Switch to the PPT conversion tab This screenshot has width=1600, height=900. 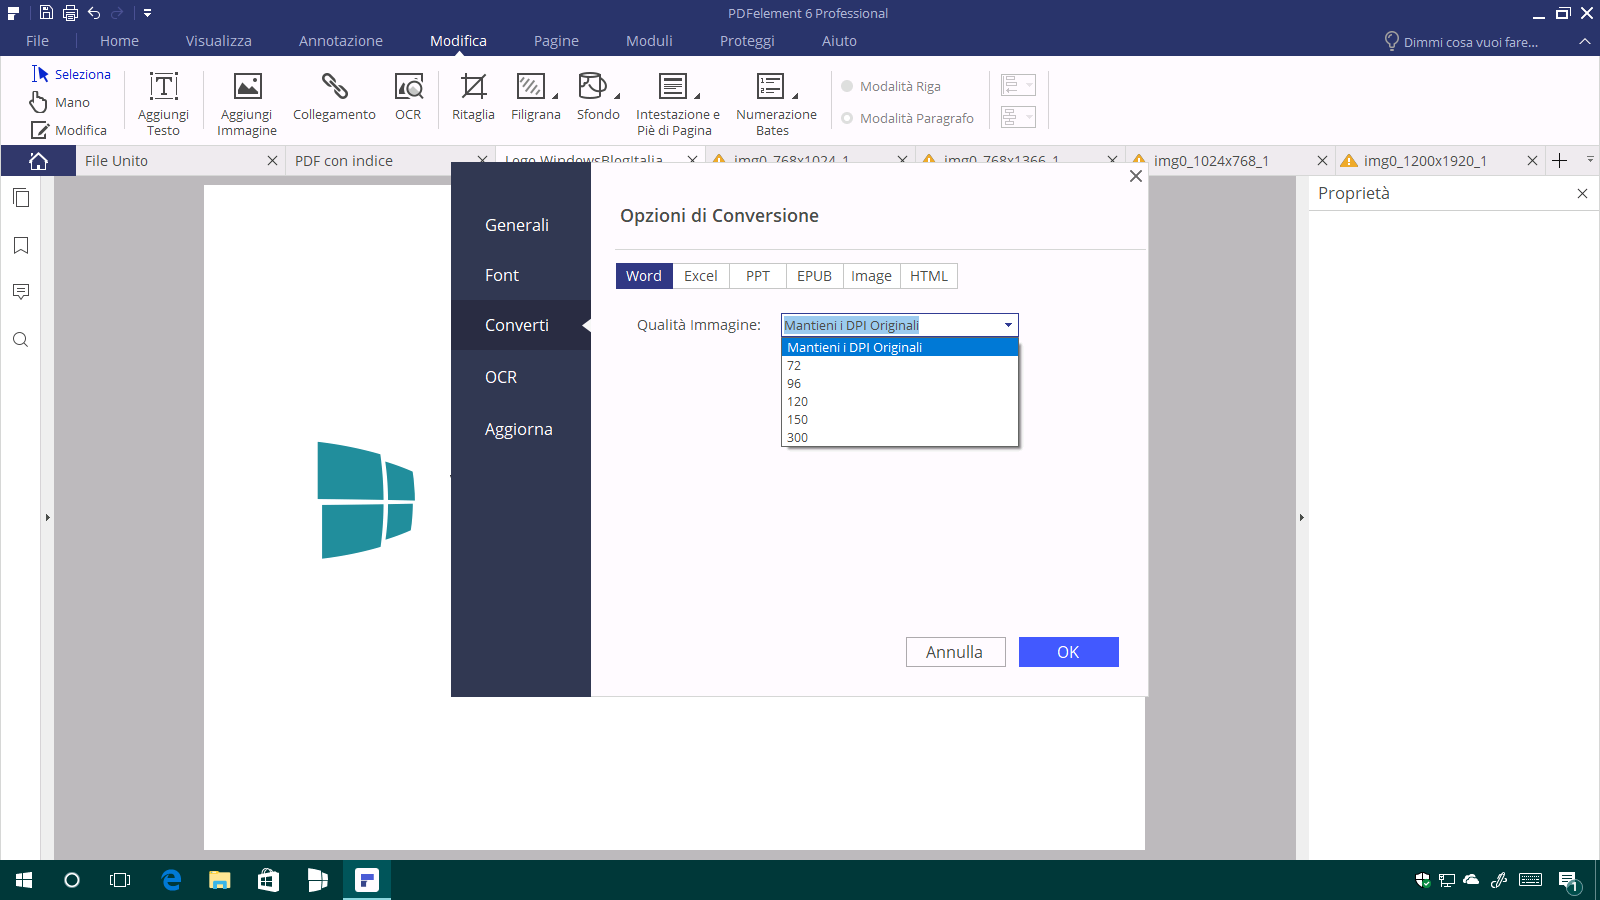click(x=758, y=276)
